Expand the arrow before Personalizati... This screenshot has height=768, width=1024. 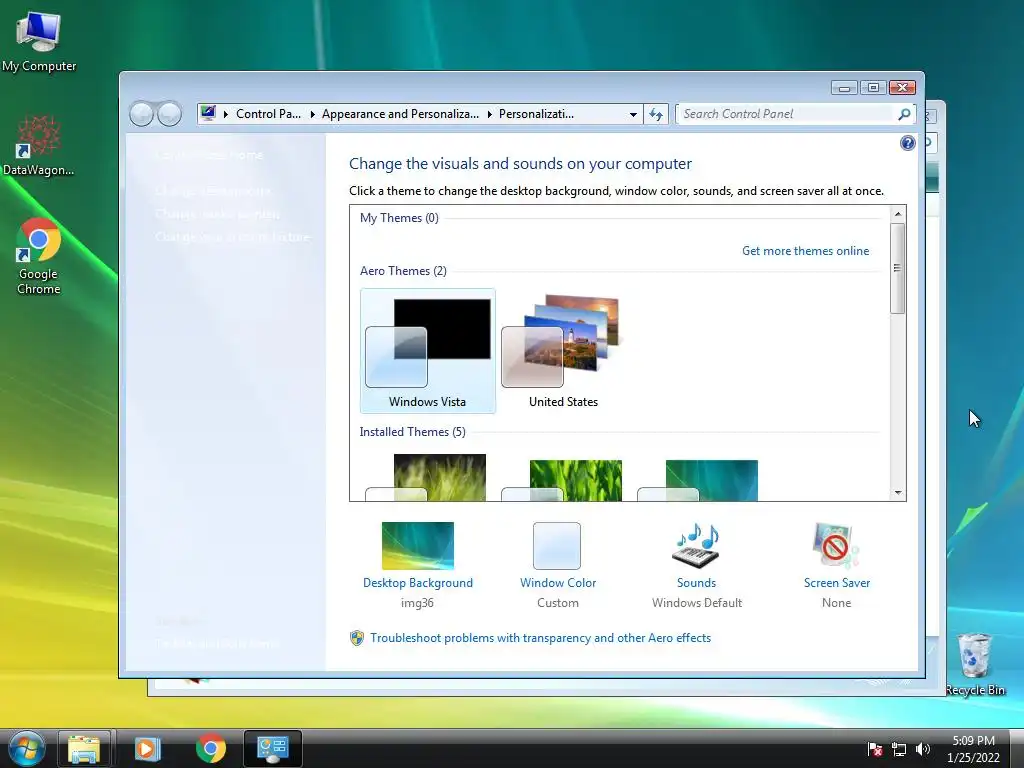click(x=489, y=114)
